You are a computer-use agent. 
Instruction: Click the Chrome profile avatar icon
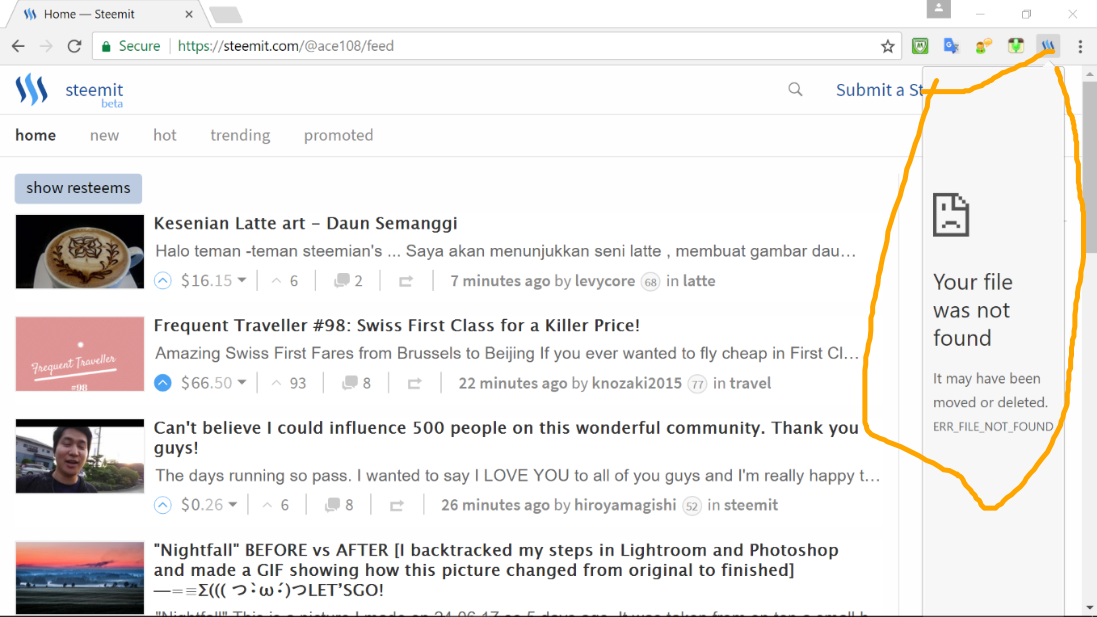click(x=939, y=9)
